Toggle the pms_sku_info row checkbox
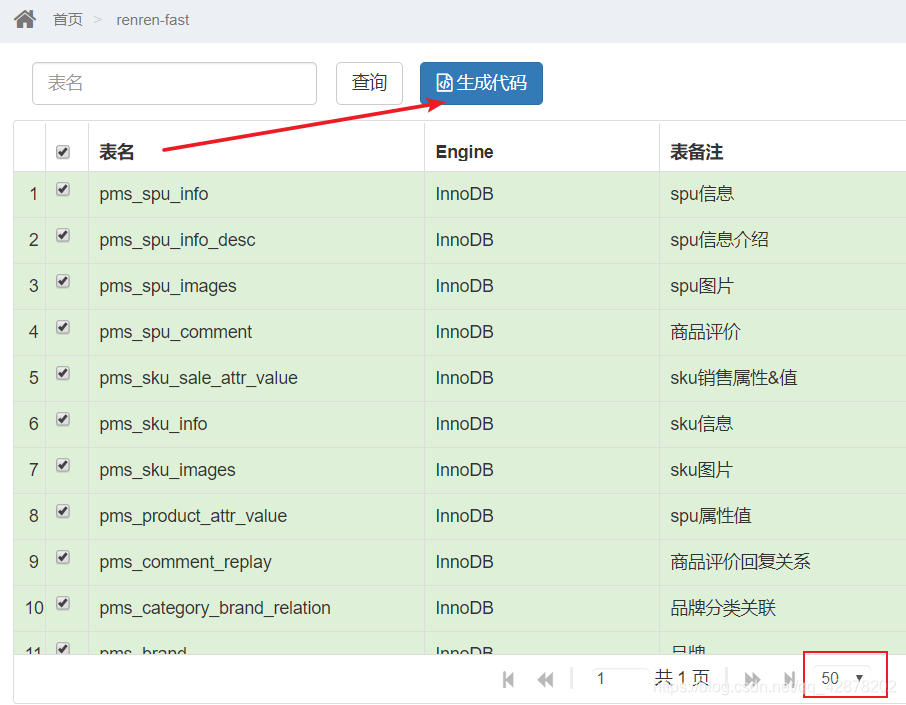Viewport: 906px width, 705px height. coord(63,419)
